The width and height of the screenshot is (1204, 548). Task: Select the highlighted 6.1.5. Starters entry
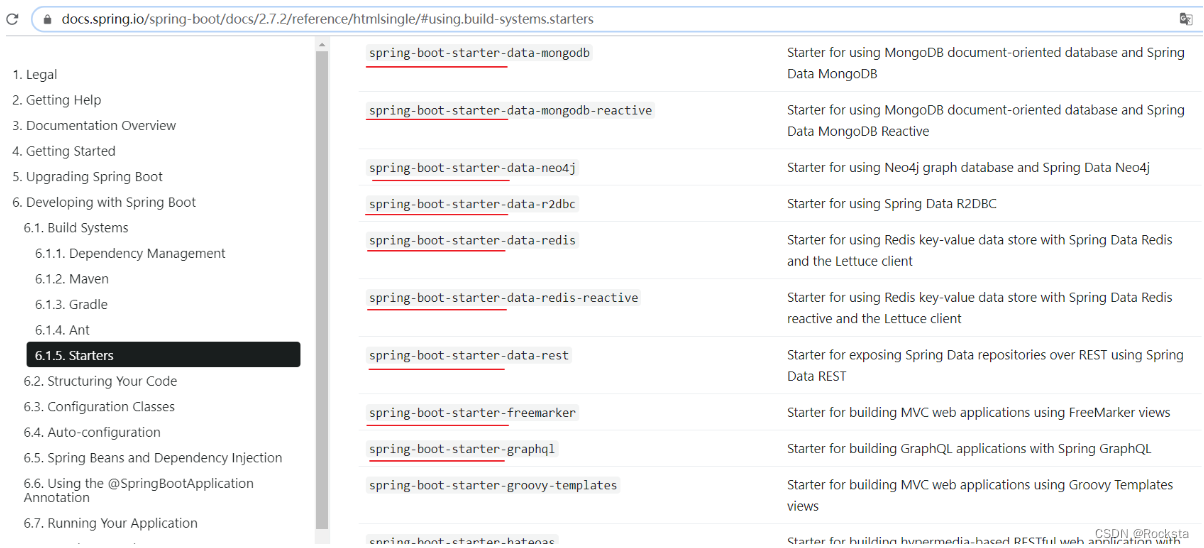(163, 355)
